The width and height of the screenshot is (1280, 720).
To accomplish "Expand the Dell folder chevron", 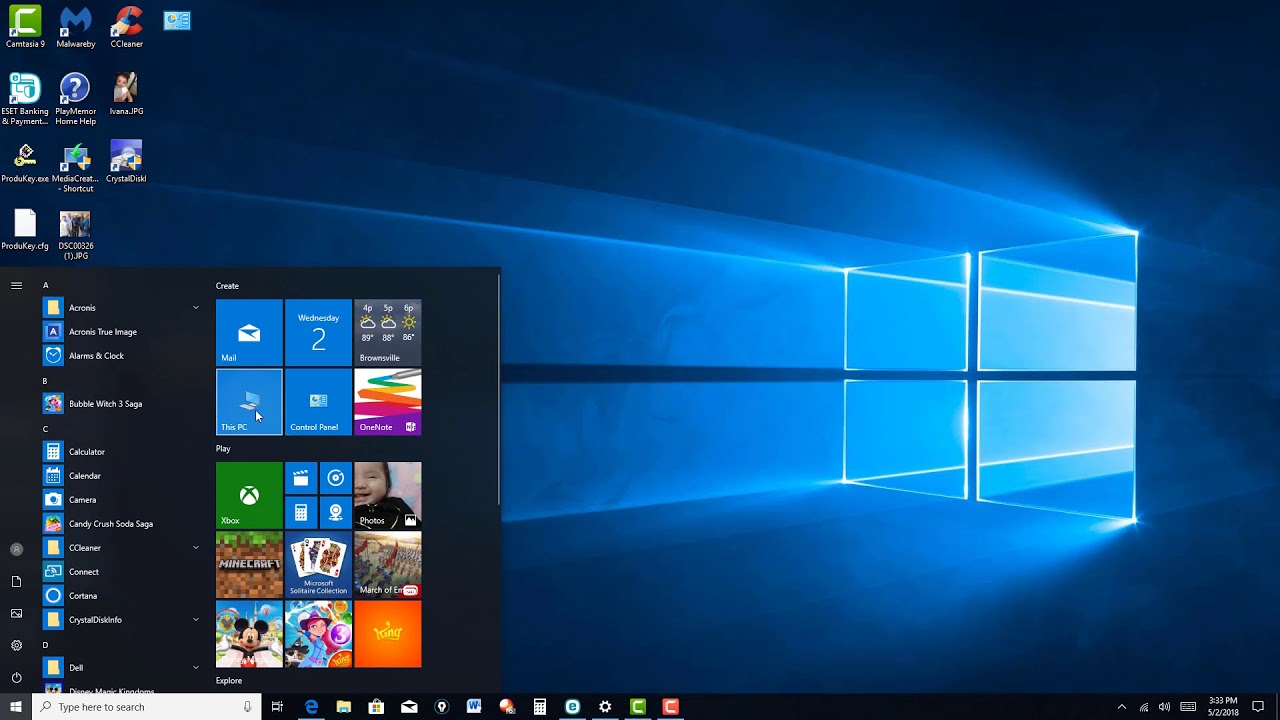I will point(196,668).
